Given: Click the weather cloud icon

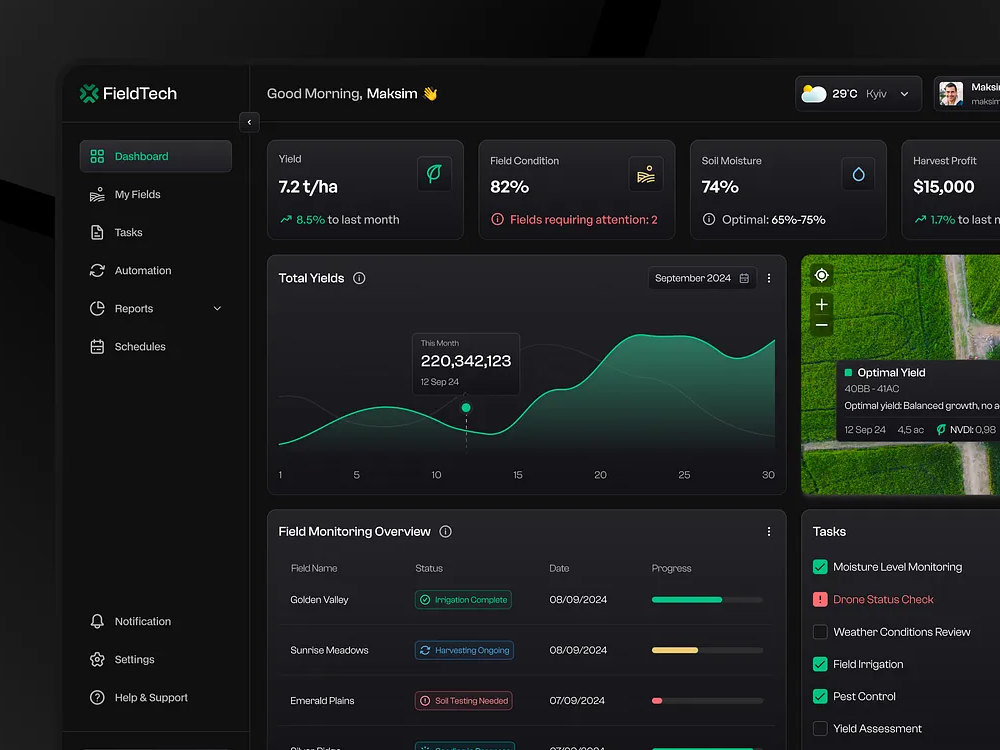Looking at the screenshot, I should coord(814,94).
